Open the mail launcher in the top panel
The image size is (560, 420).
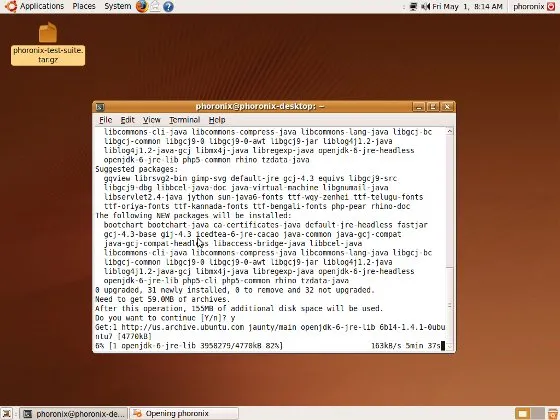pyautogui.click(x=155, y=6)
